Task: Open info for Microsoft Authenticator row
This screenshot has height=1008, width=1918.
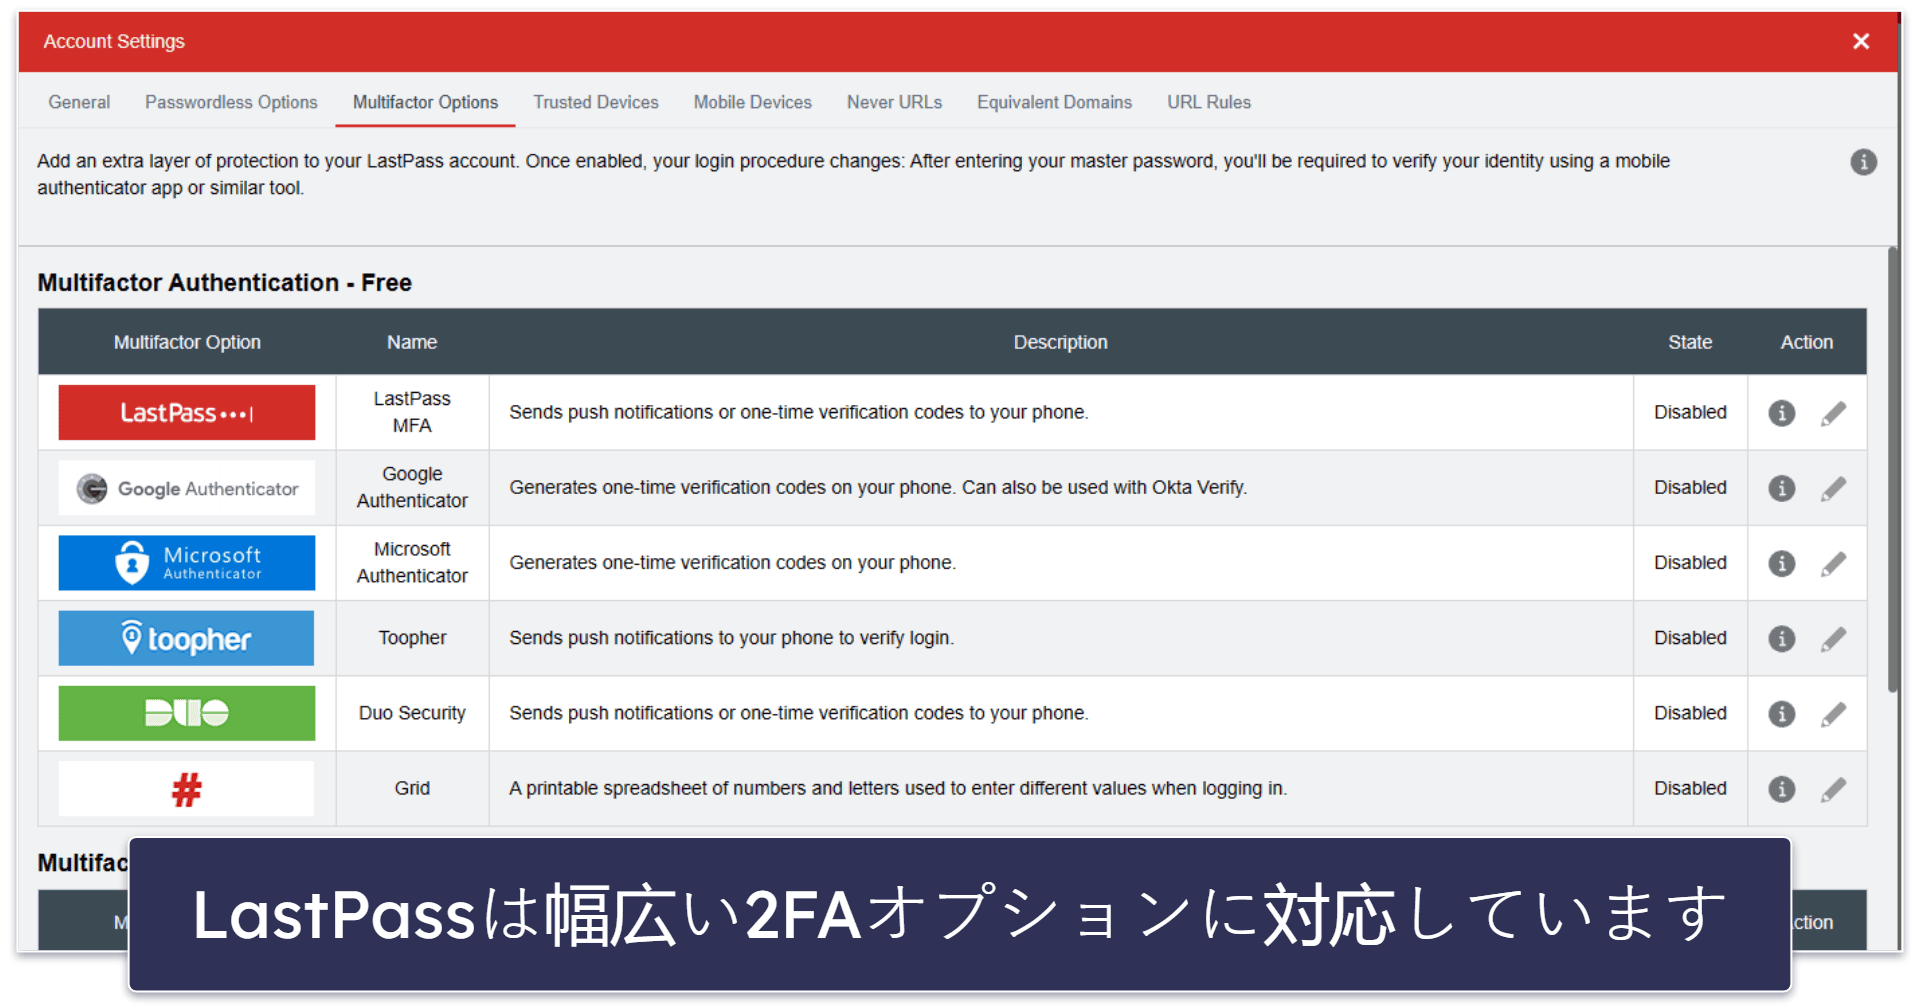Action: pos(1781,563)
